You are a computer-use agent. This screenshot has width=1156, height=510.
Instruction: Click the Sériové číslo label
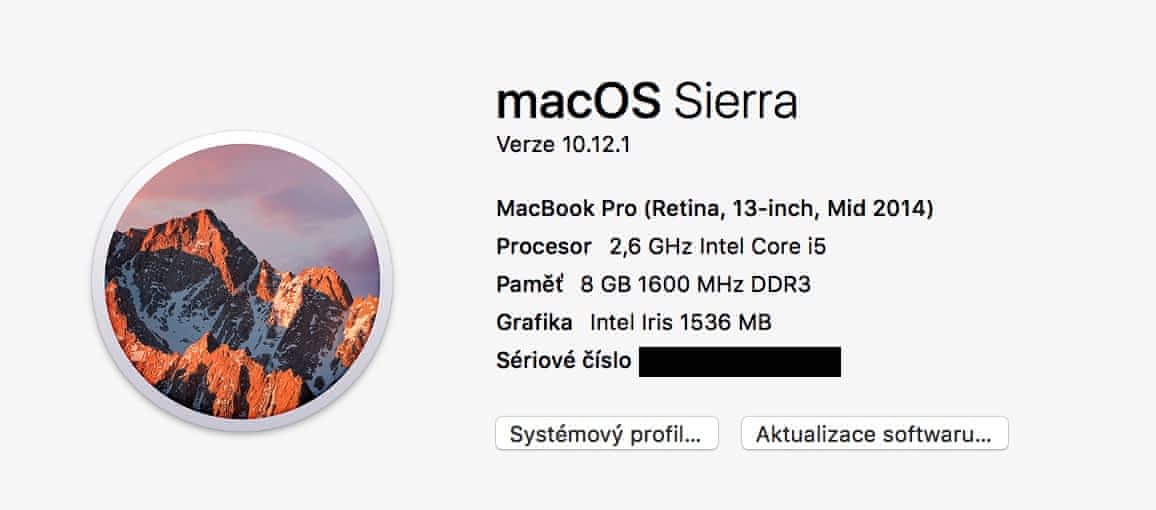(x=563, y=361)
